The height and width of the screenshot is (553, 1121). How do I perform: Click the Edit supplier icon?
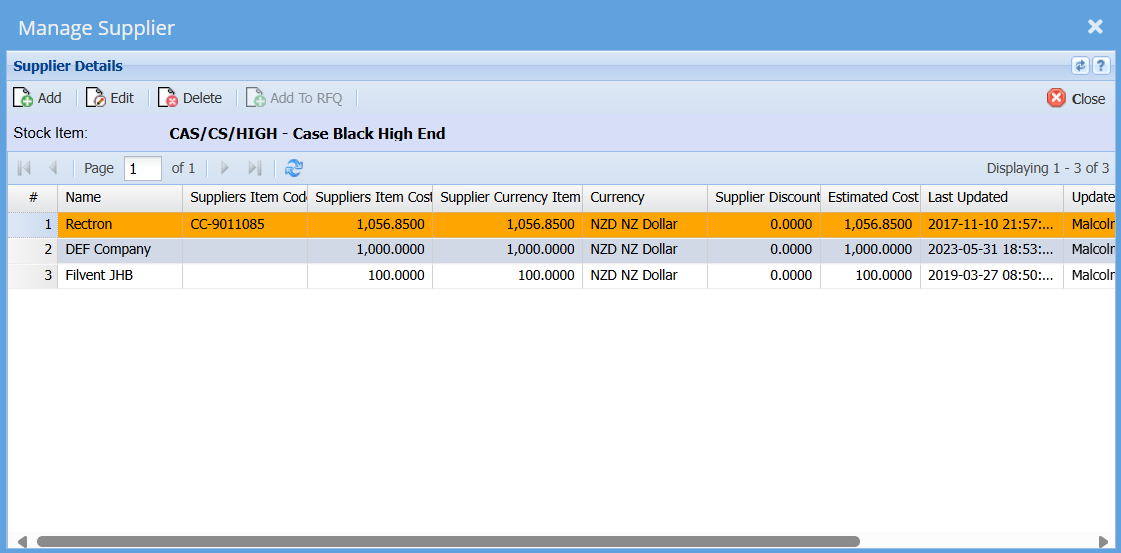click(96, 98)
